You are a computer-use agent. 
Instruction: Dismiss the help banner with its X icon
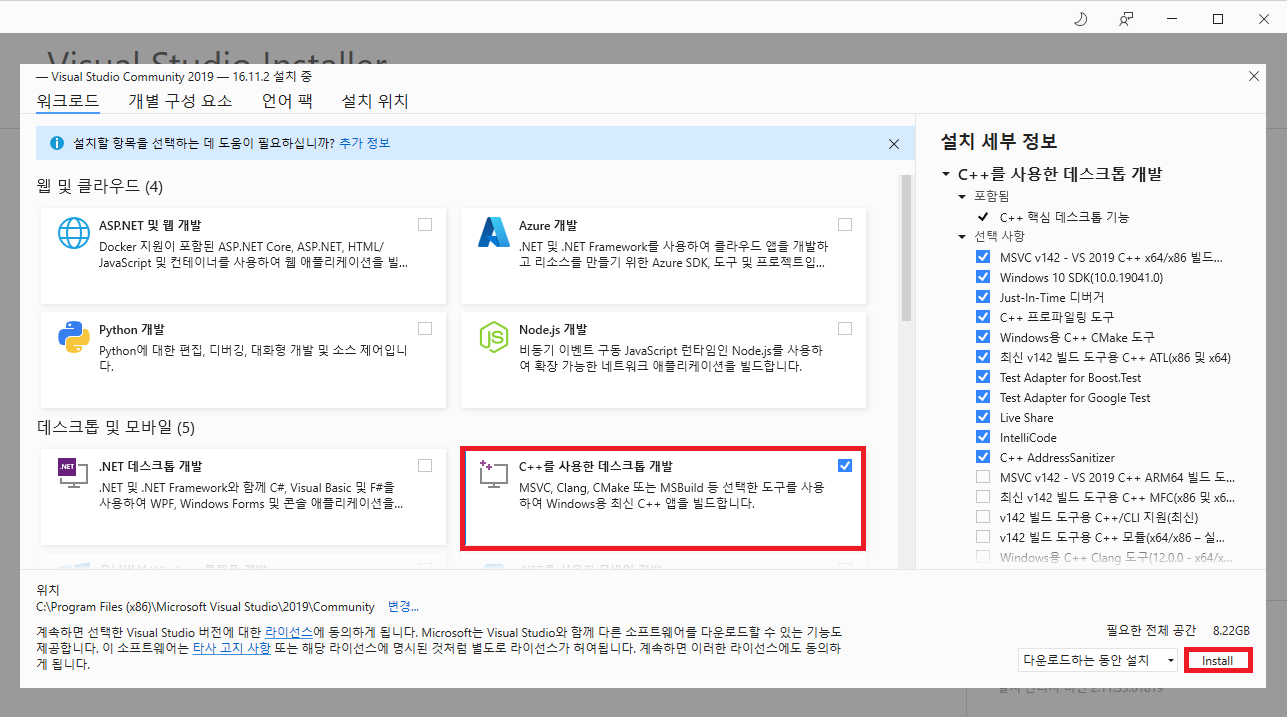(894, 144)
